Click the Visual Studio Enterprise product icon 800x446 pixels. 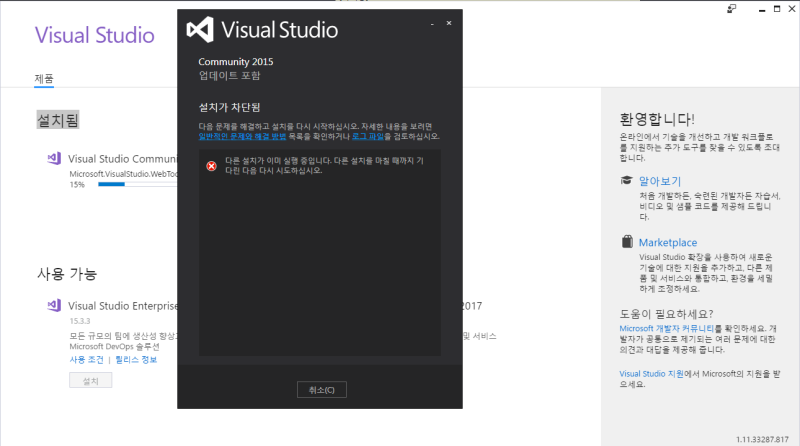tap(54, 306)
